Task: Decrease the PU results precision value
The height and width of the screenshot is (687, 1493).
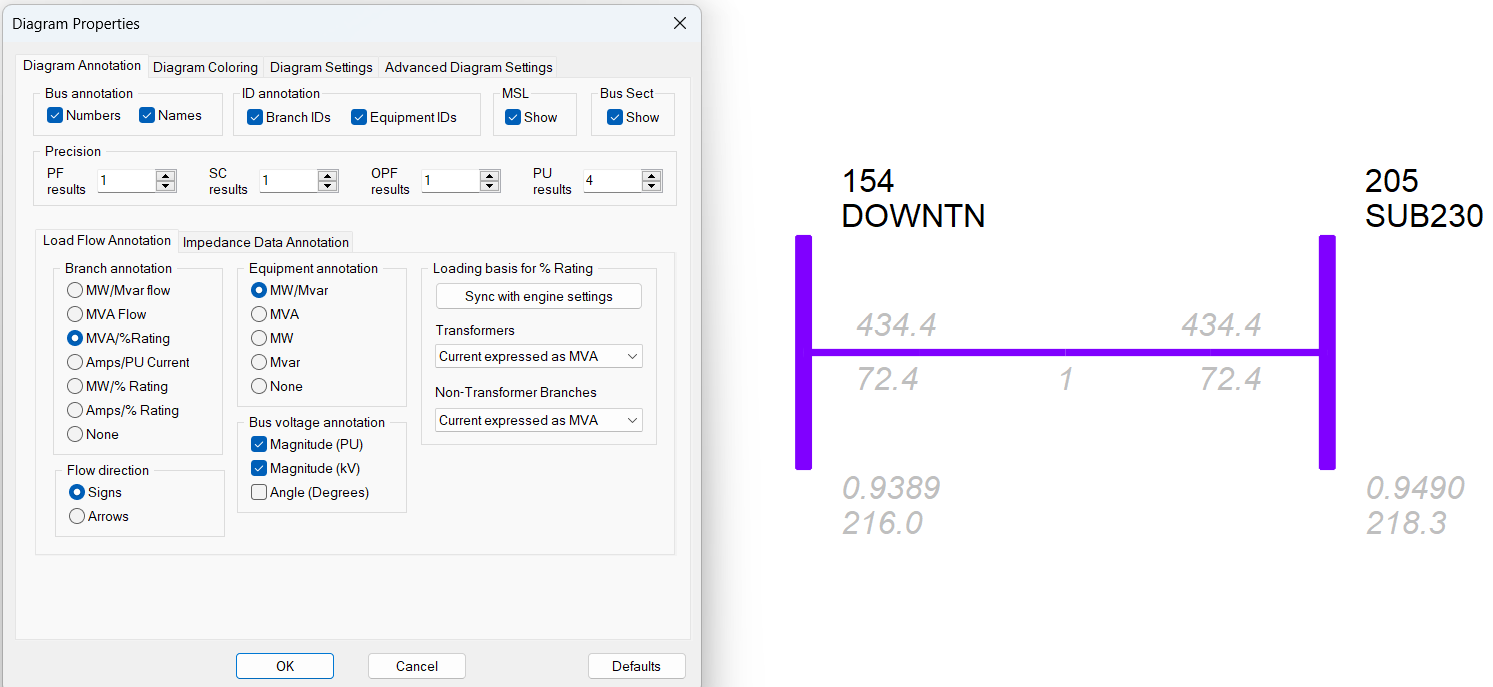Action: click(652, 186)
